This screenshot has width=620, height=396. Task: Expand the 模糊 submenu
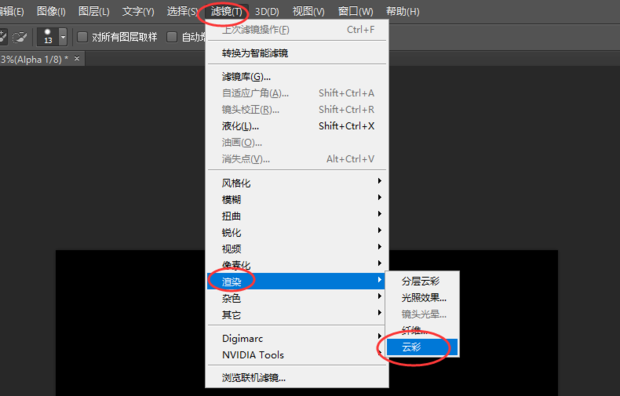[297, 199]
